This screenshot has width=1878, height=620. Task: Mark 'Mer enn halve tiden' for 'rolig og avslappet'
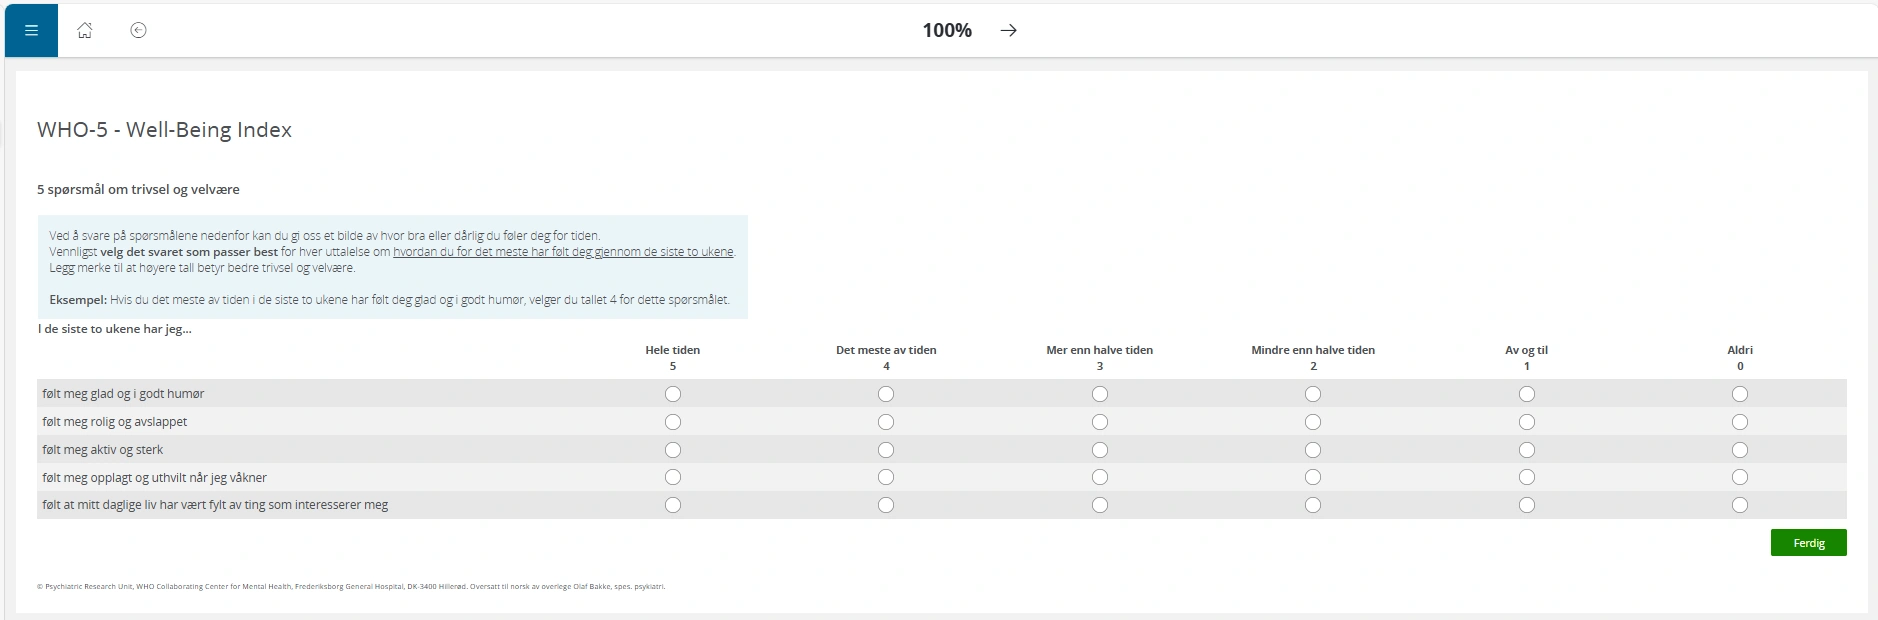[1100, 422]
